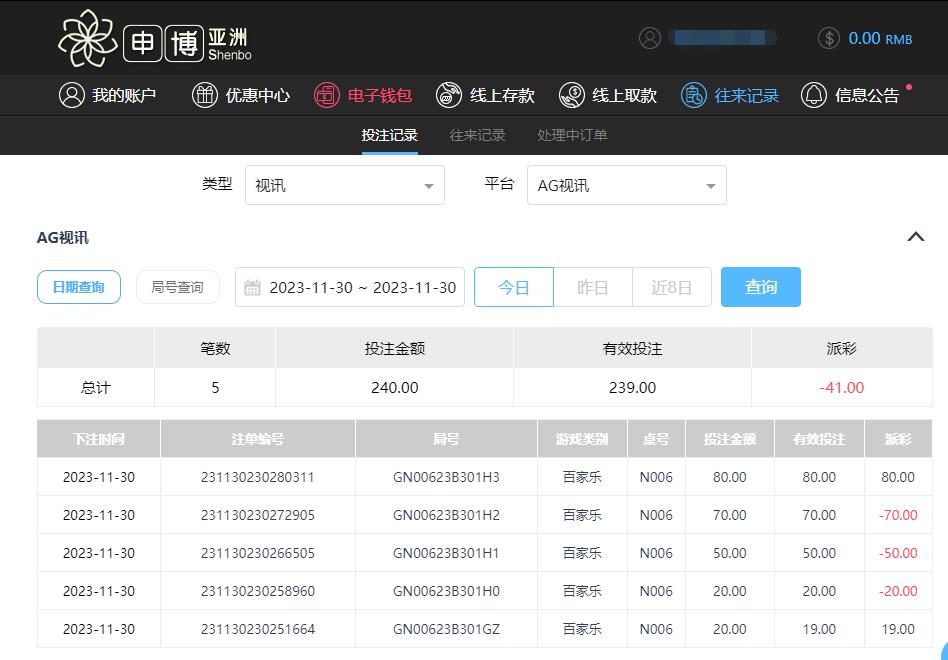Select the 昨日 date range option
This screenshot has width=948, height=660.
point(593,287)
